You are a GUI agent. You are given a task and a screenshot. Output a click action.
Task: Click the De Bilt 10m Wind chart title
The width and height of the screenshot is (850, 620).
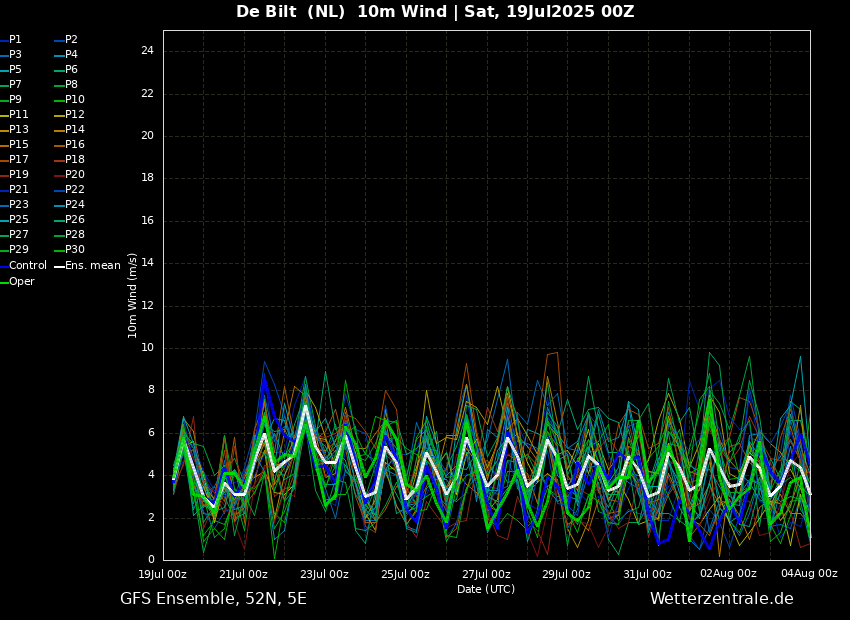[x=435, y=12]
